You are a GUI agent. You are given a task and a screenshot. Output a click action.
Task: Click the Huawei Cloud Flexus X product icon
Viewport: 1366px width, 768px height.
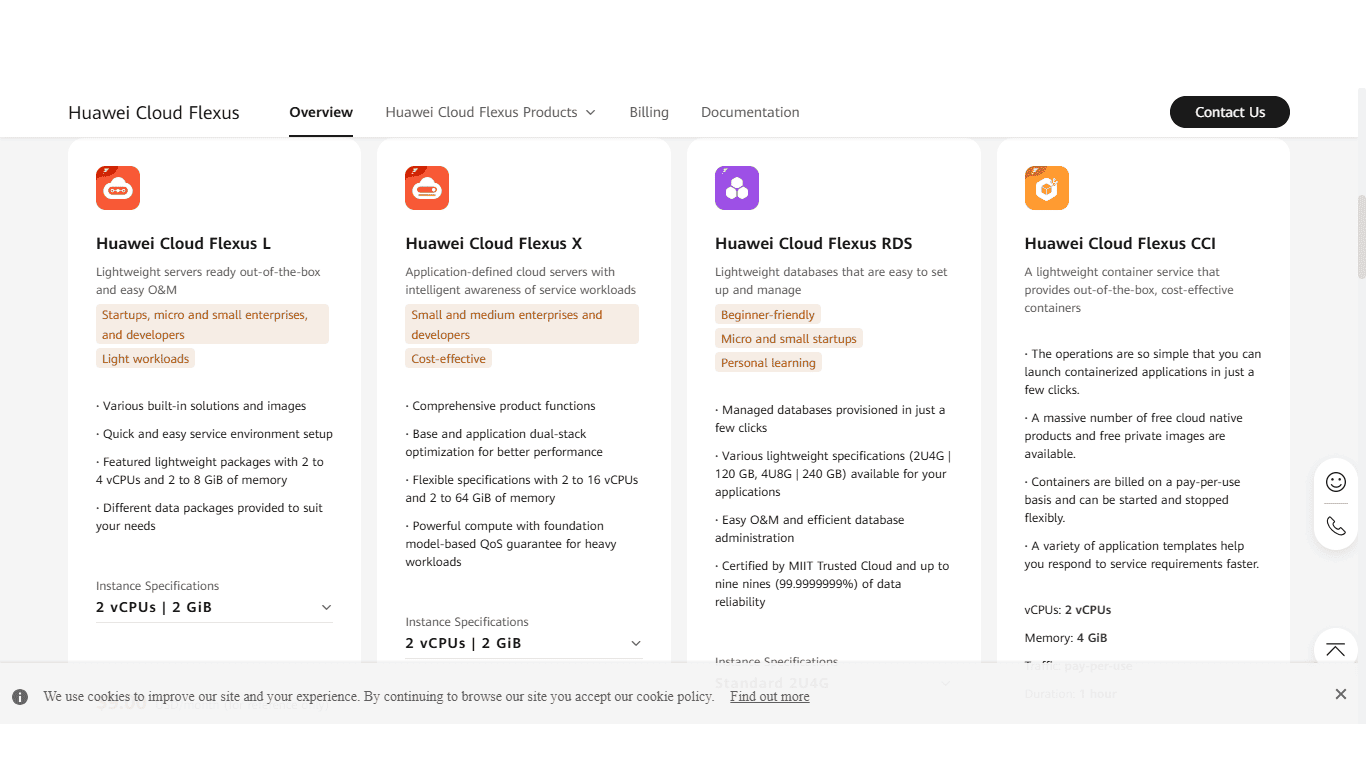click(x=427, y=188)
